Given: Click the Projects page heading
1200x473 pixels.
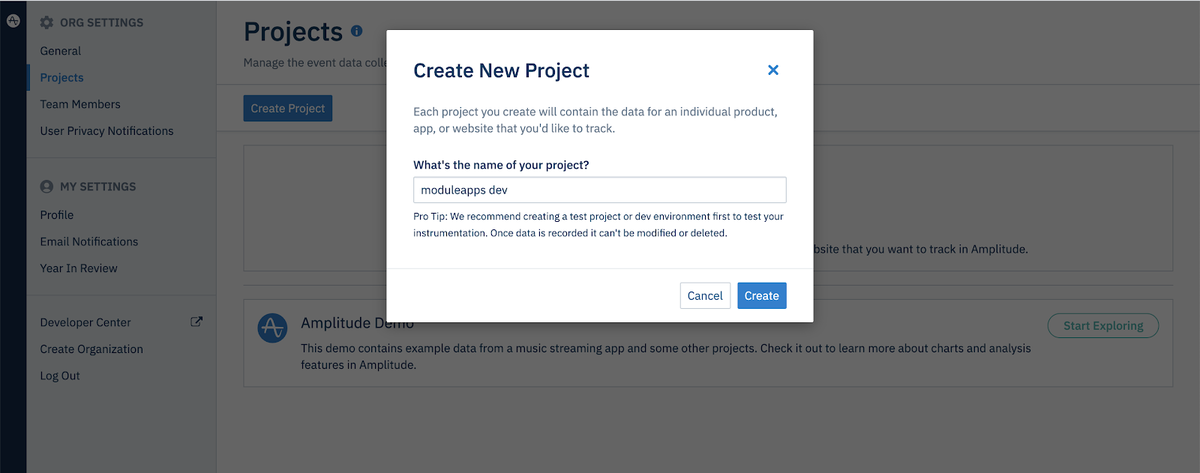Looking at the screenshot, I should (x=293, y=32).
